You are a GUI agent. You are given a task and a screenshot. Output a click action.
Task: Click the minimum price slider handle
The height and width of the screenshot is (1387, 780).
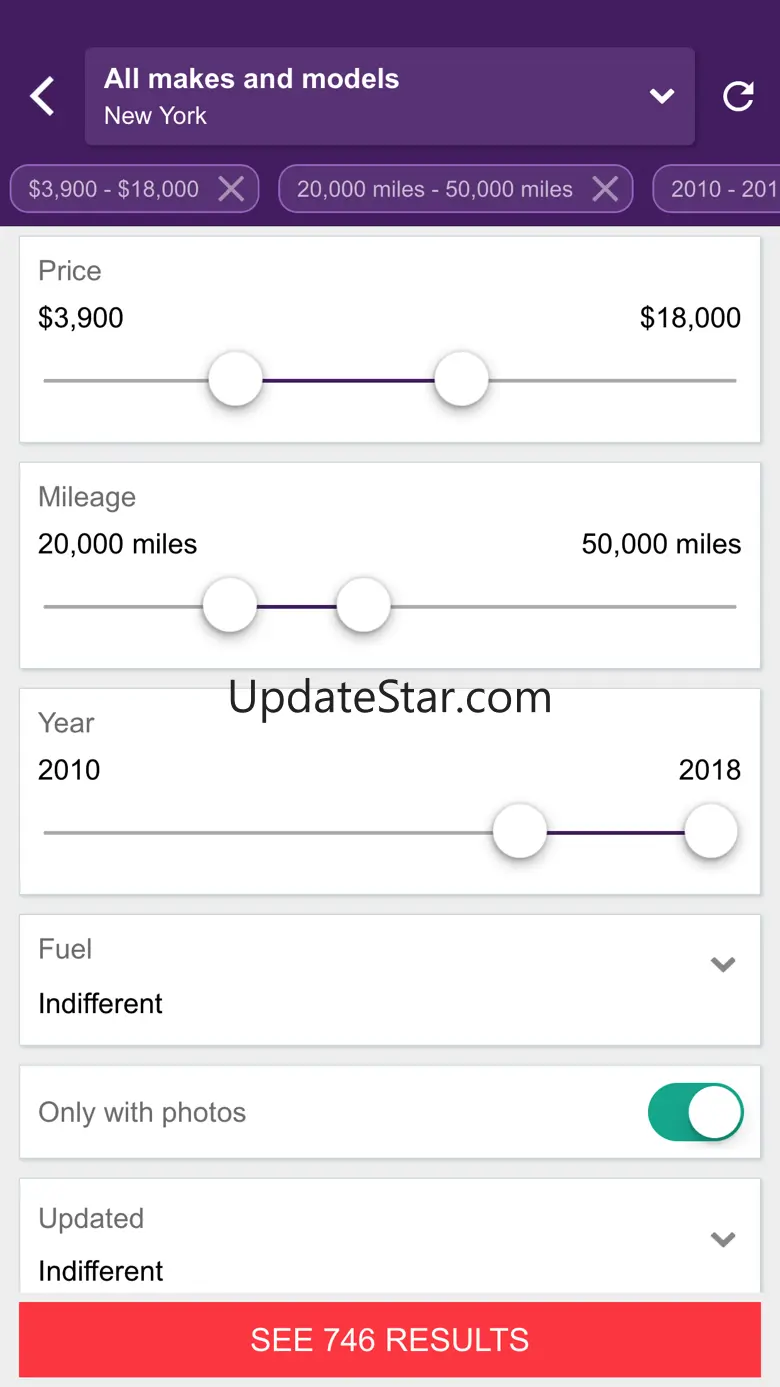tap(235, 380)
